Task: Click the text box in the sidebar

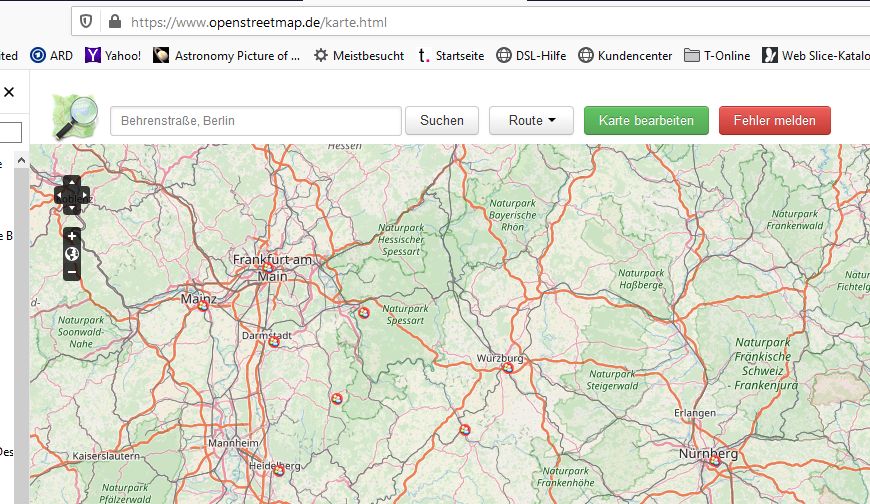Action: (x=11, y=133)
